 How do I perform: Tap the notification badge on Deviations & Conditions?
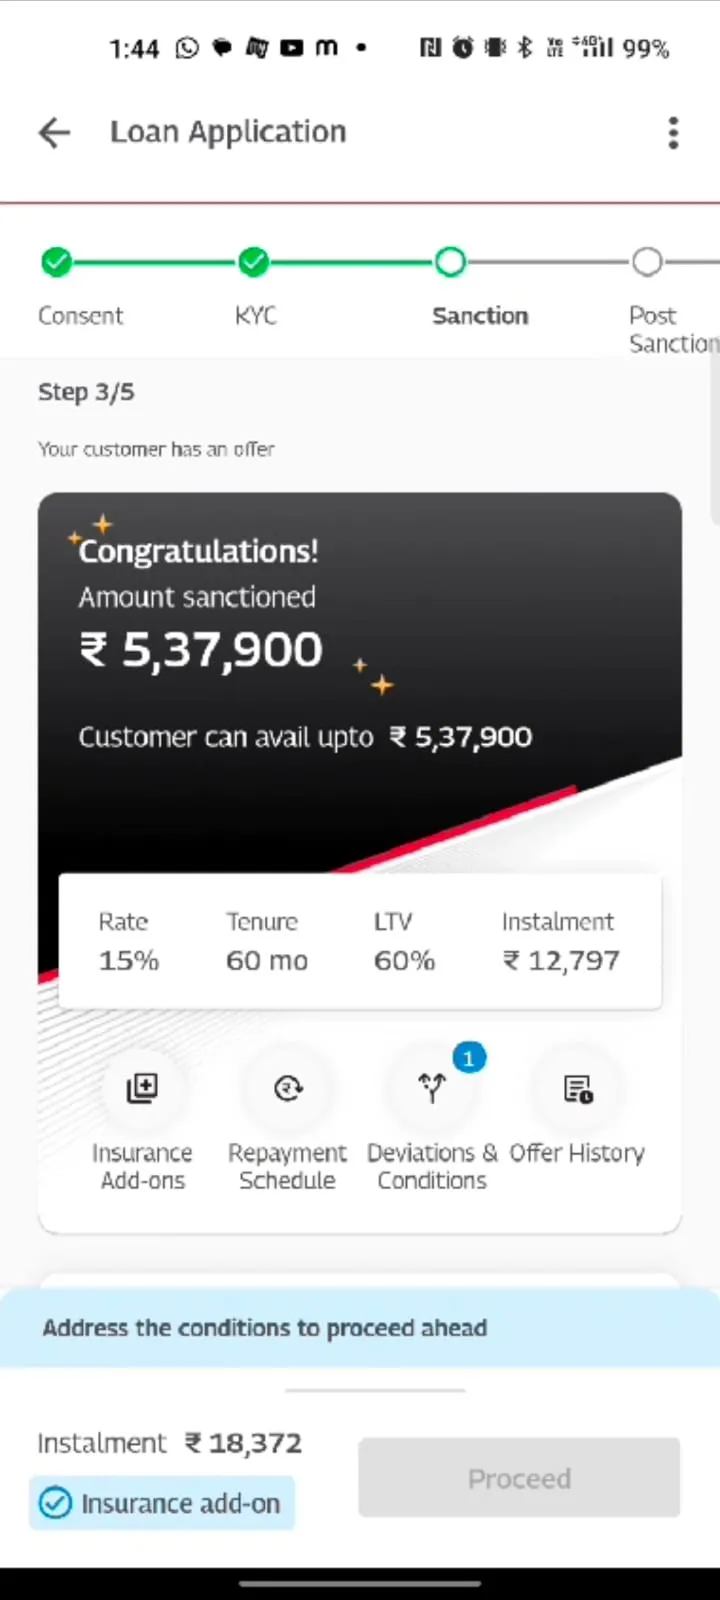tap(468, 1057)
